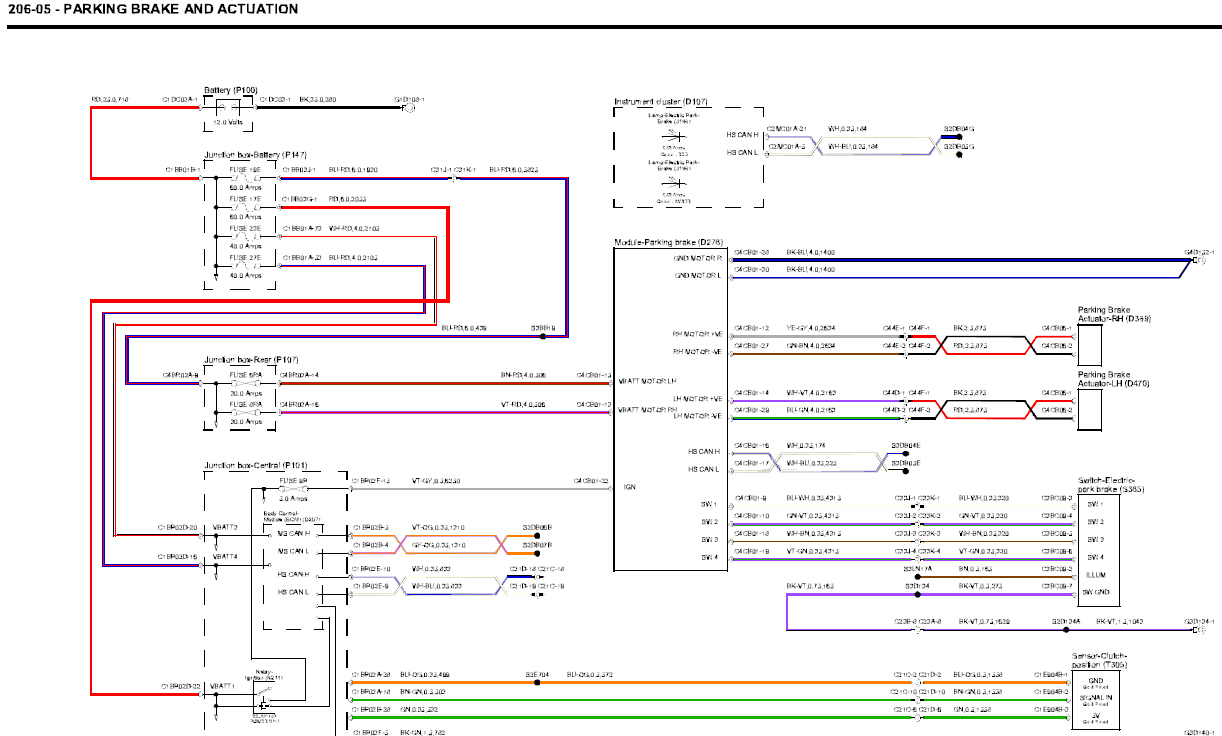
Task: Click the 'FUSE 17E' label
Action: [x=246, y=200]
